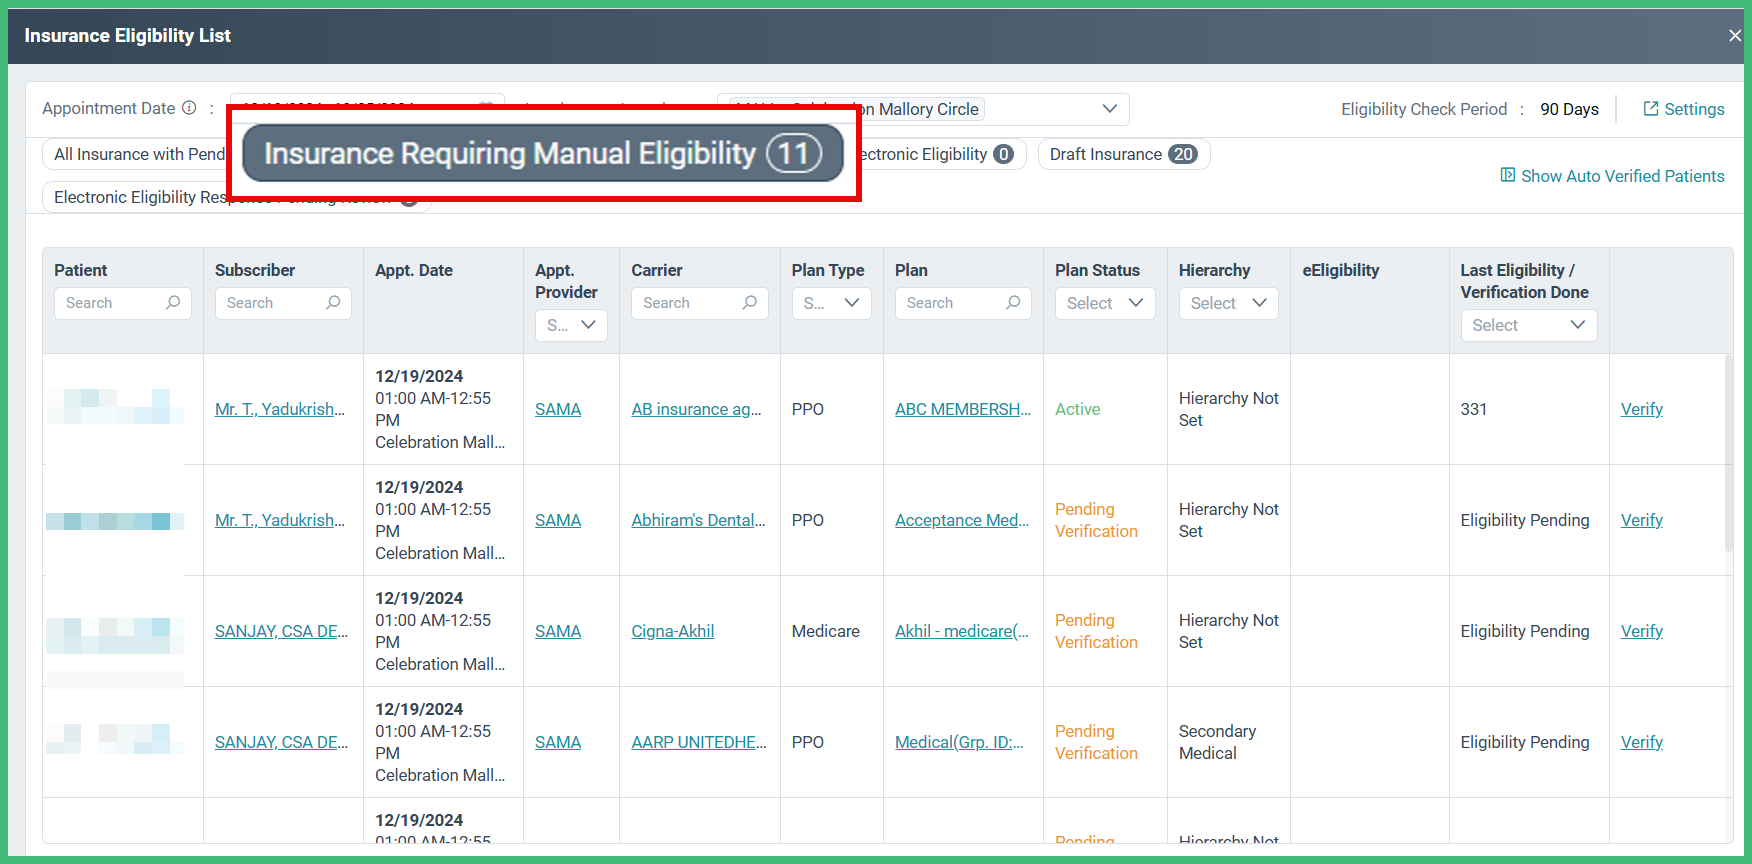Open subscriber SANJAY, CSA DE in AARP row
Screen dimensions: 1752x864
(281, 742)
